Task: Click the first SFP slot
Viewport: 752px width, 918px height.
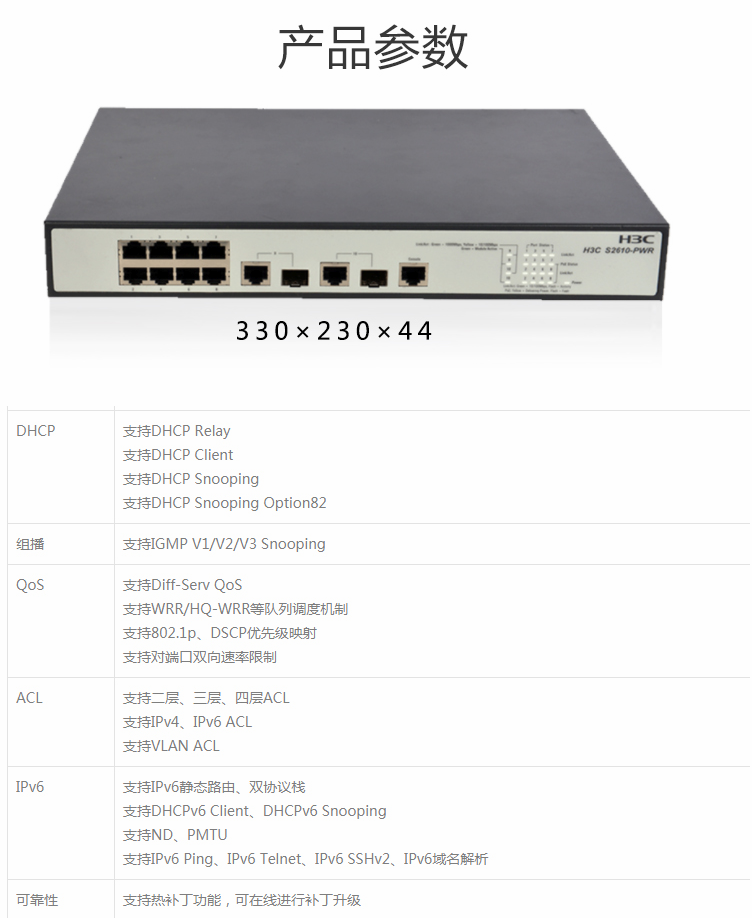Action: 295,277
